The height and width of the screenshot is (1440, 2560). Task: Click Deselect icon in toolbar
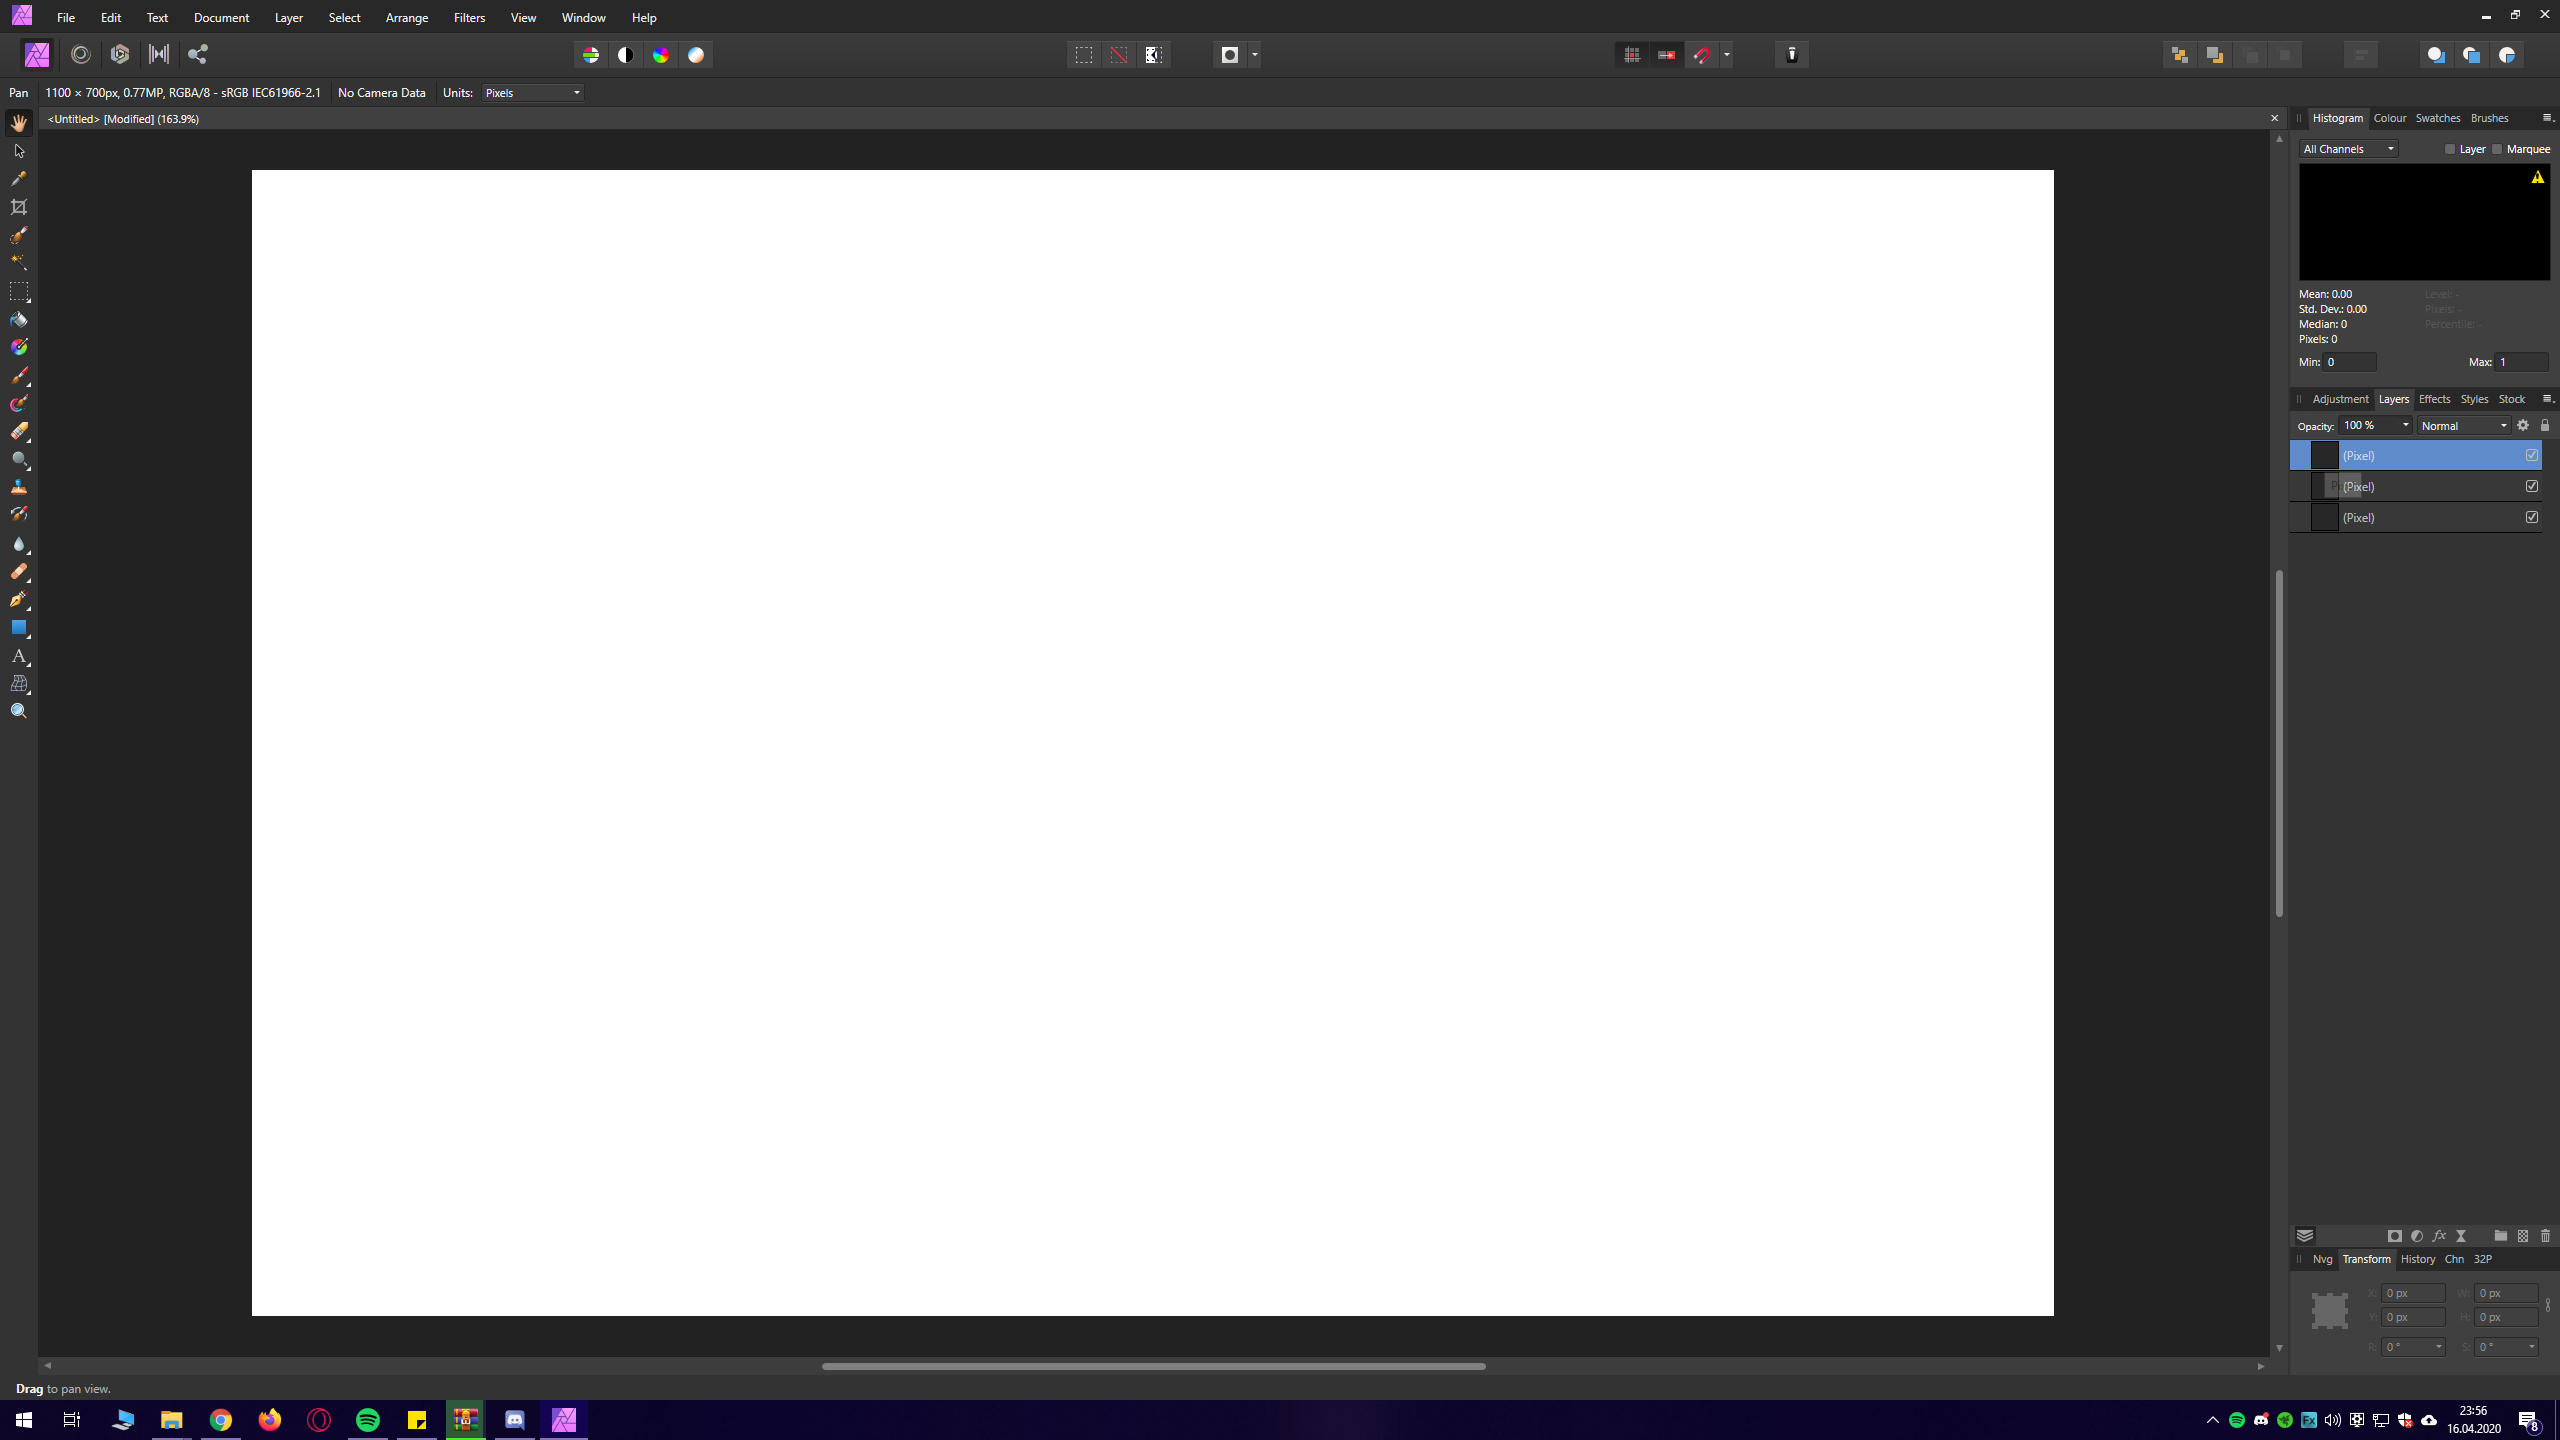(1119, 55)
